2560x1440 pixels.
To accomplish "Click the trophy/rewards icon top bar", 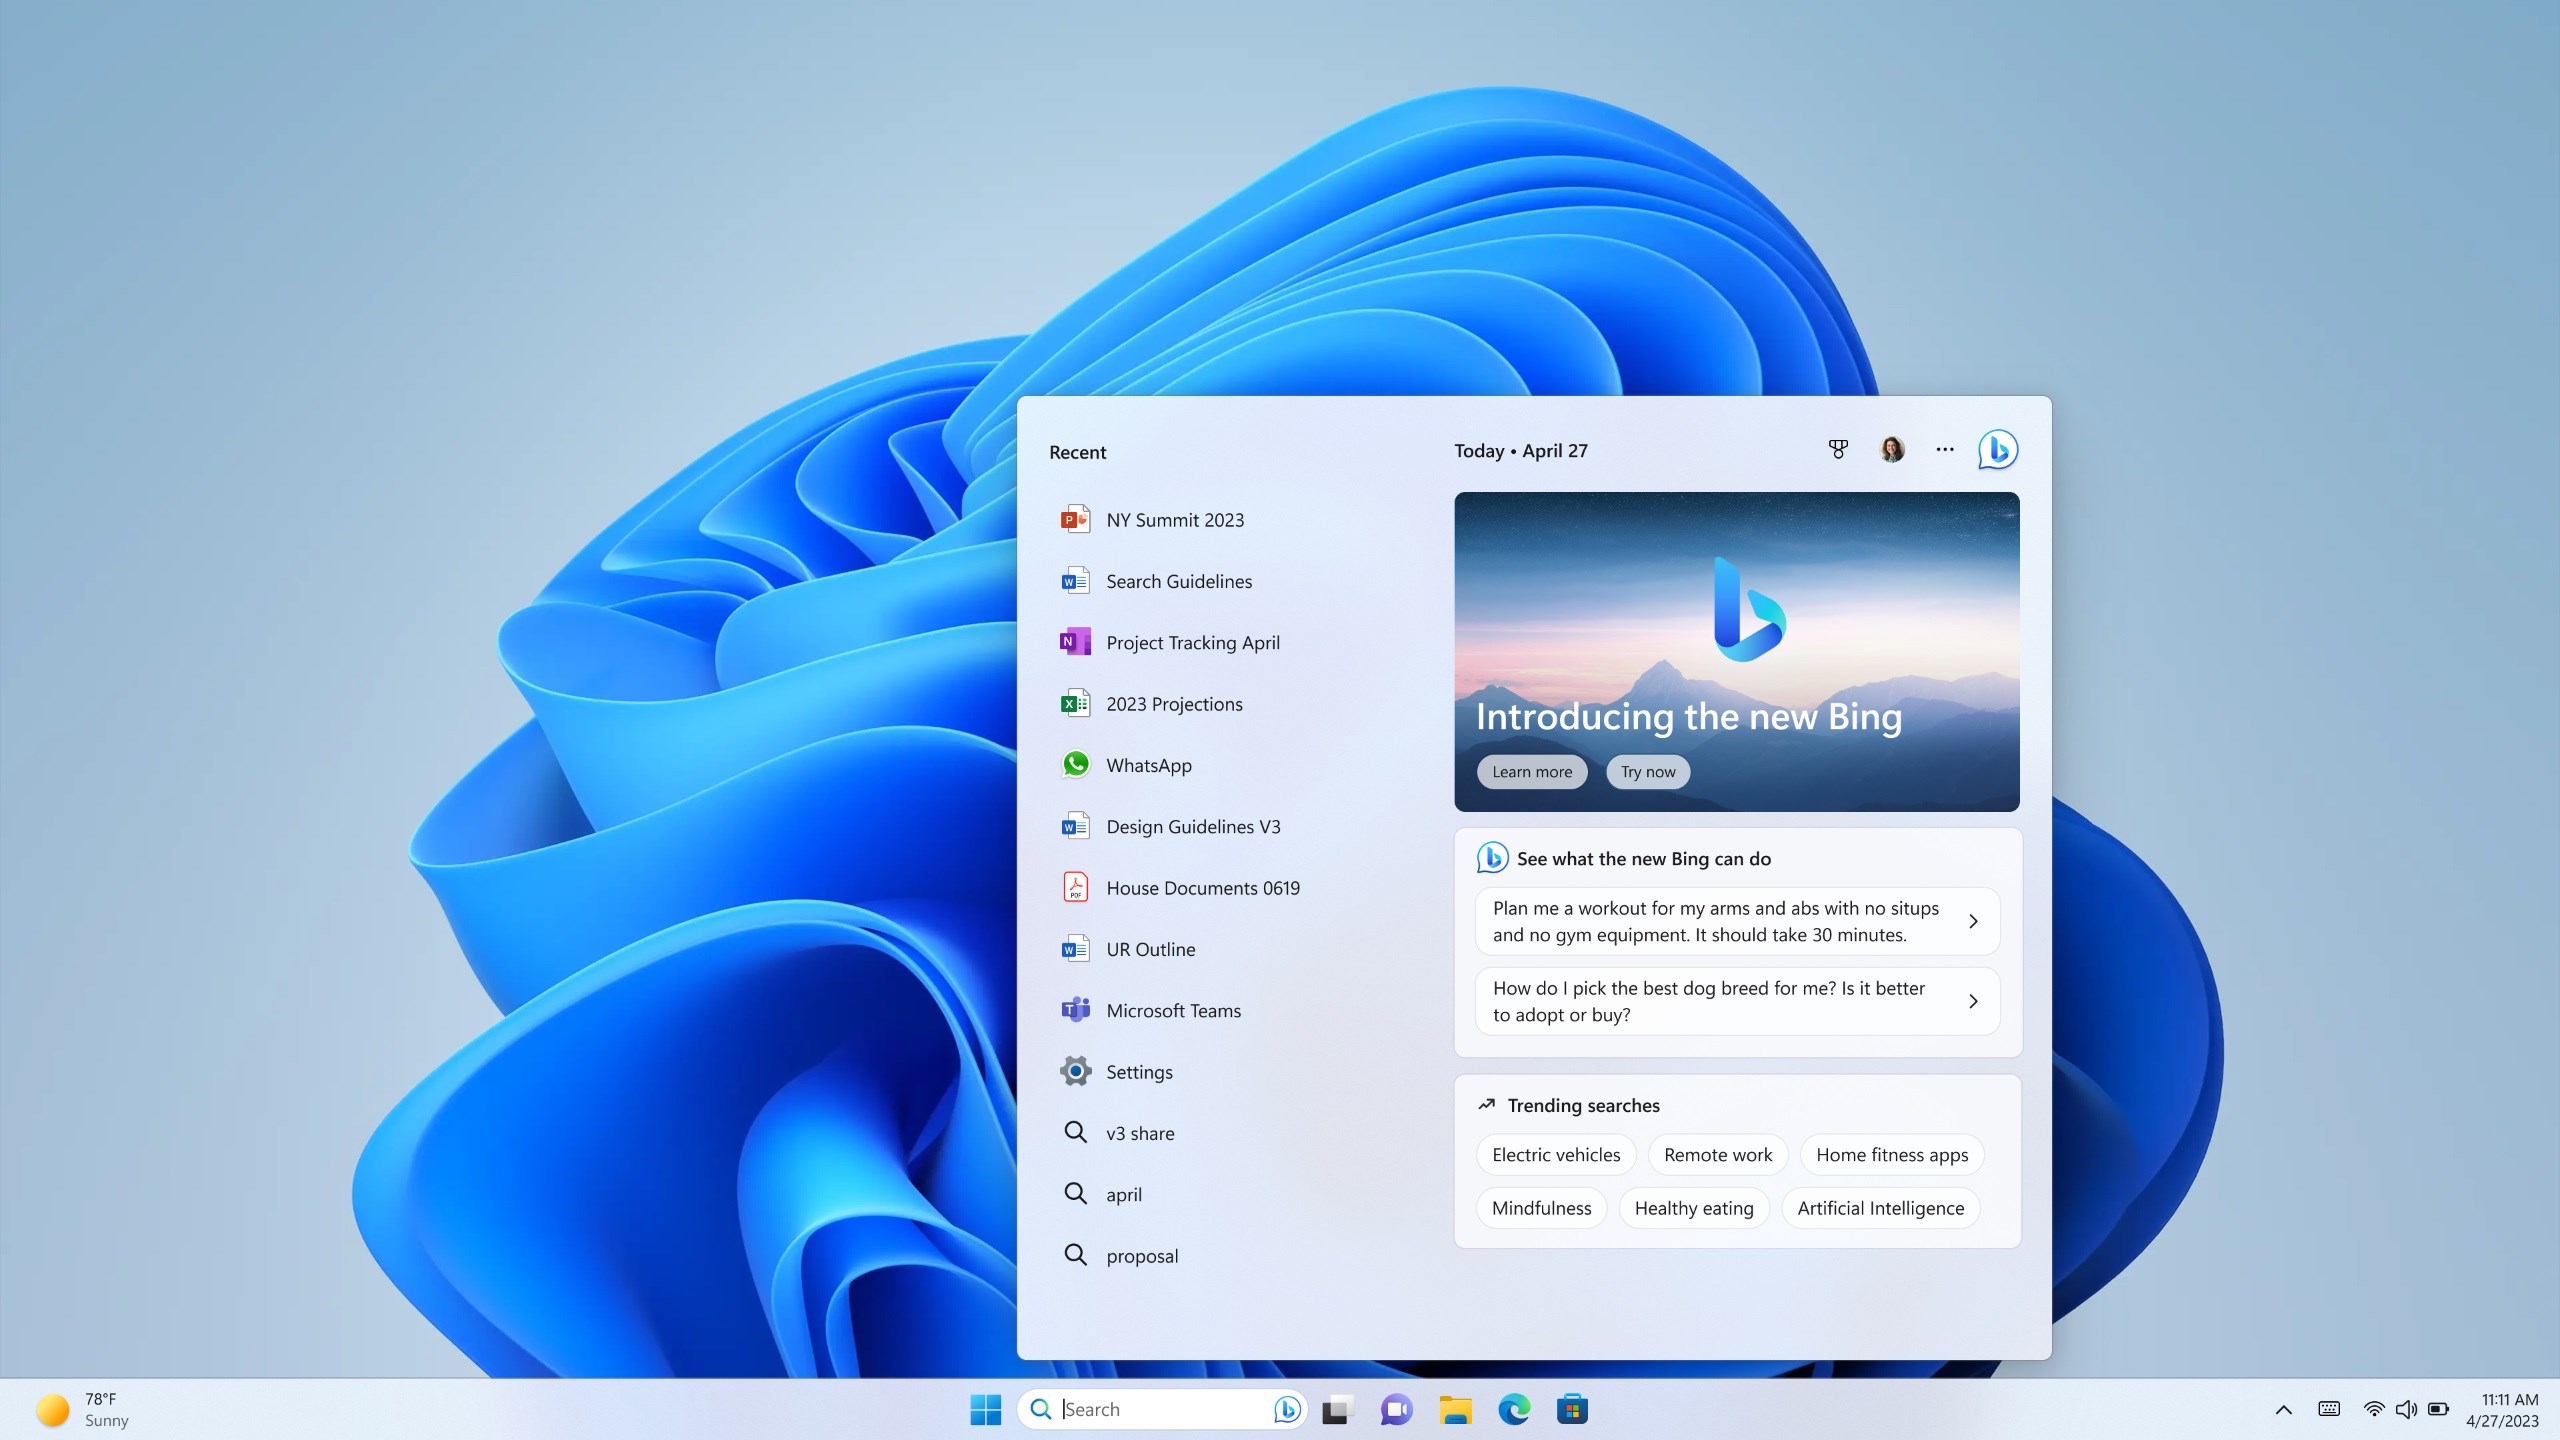I will pyautogui.click(x=1837, y=450).
